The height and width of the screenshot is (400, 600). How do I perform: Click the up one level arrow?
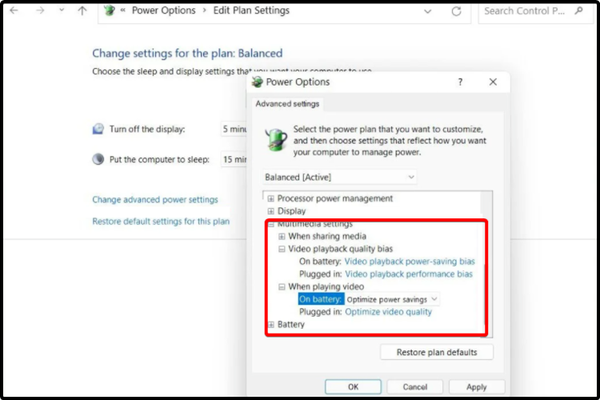[82, 11]
